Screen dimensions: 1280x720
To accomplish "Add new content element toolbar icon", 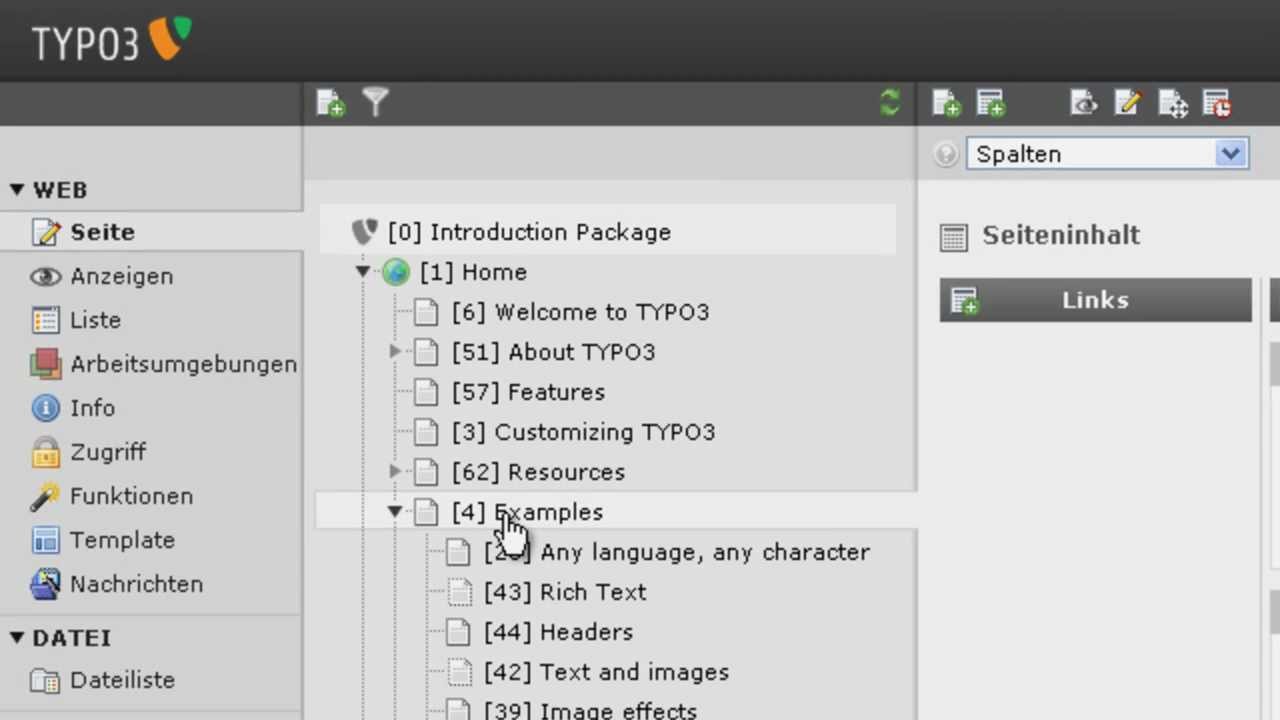I will pos(991,103).
